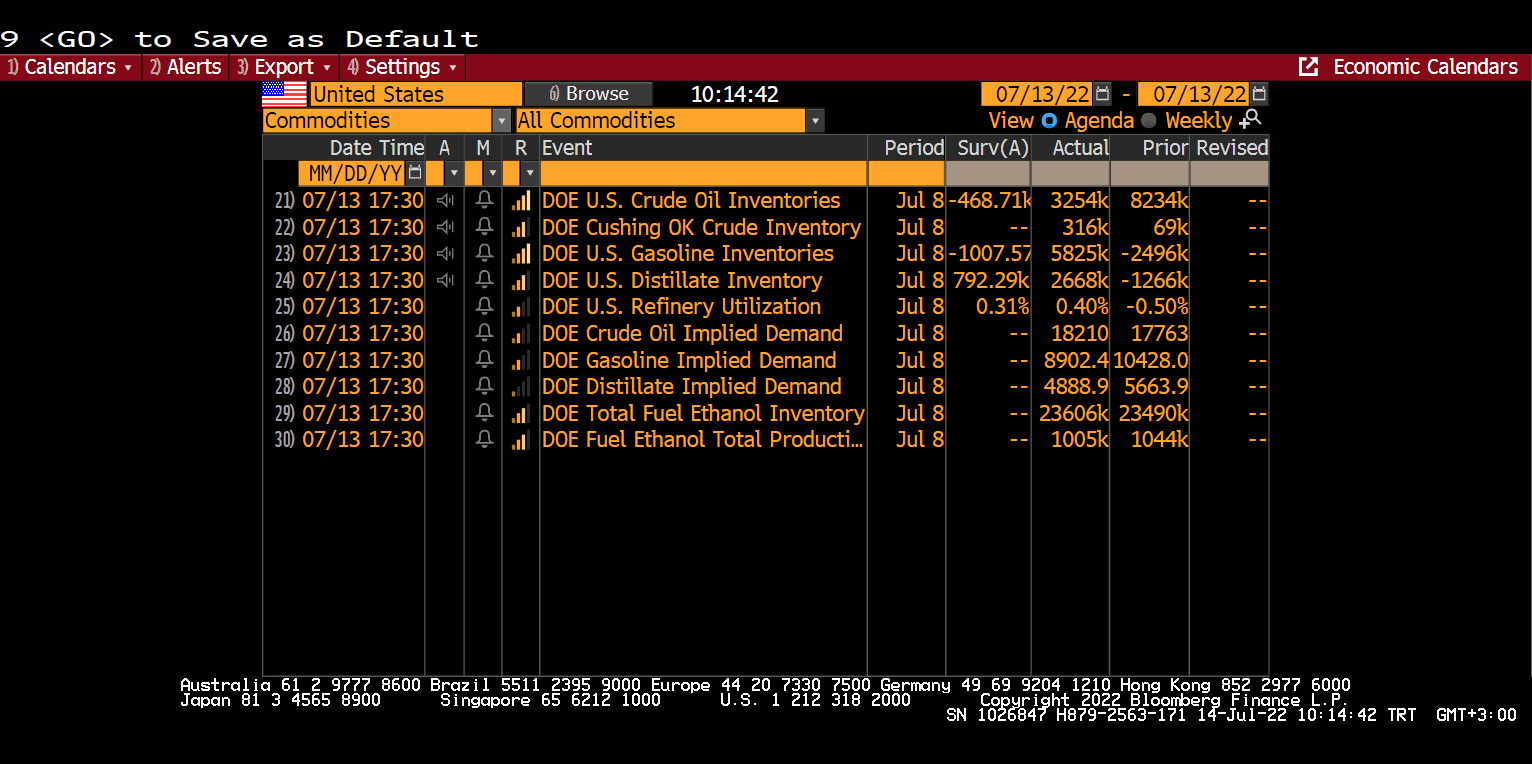
Task: Open the R column filter dropdown
Action: pos(530,173)
